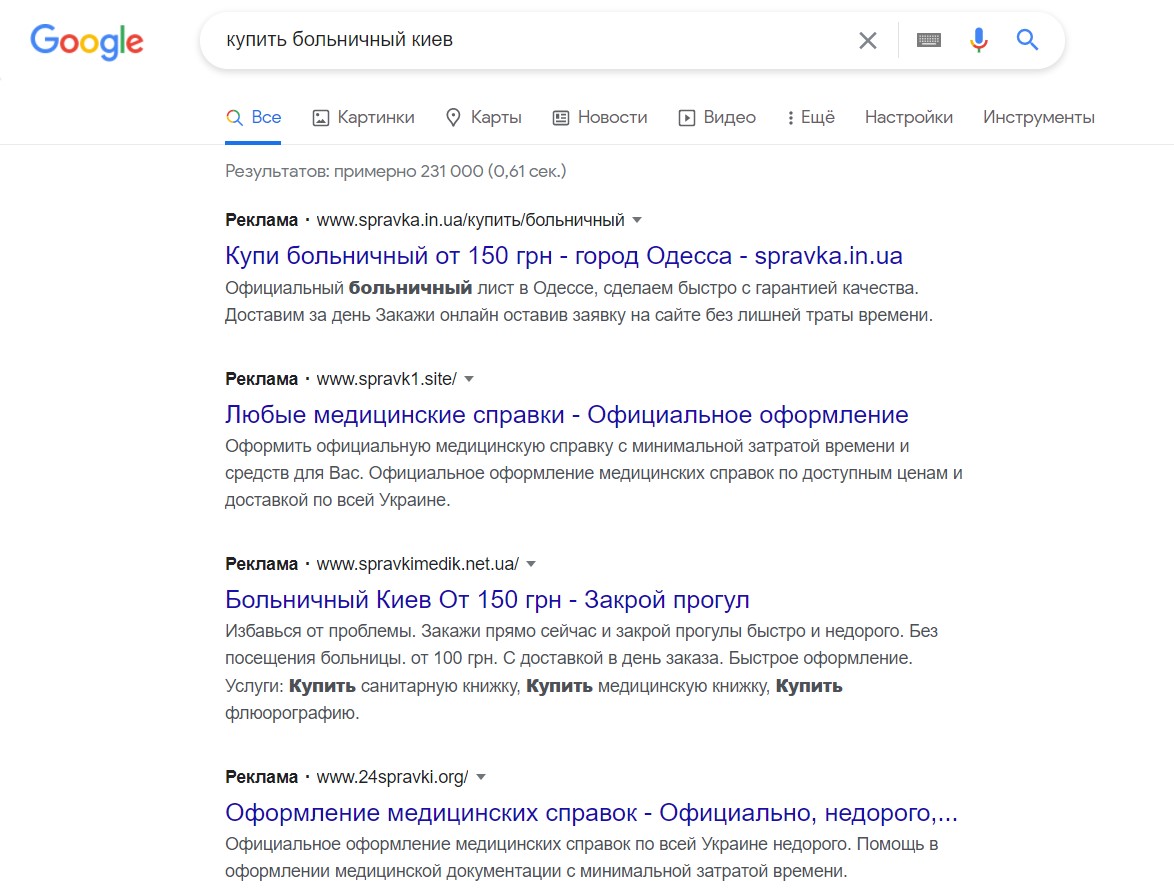Expand the Ещё more options menu
Screen dimensions: 1174x891
(810, 118)
